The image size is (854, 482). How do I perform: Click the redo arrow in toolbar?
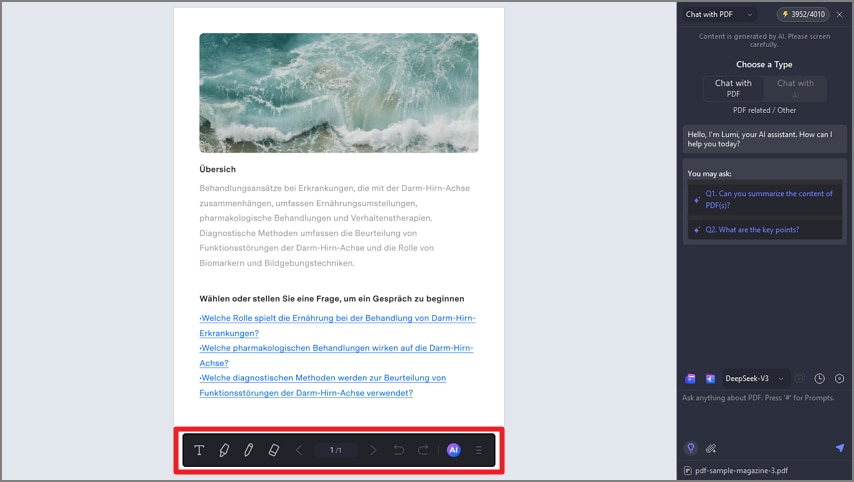click(423, 450)
